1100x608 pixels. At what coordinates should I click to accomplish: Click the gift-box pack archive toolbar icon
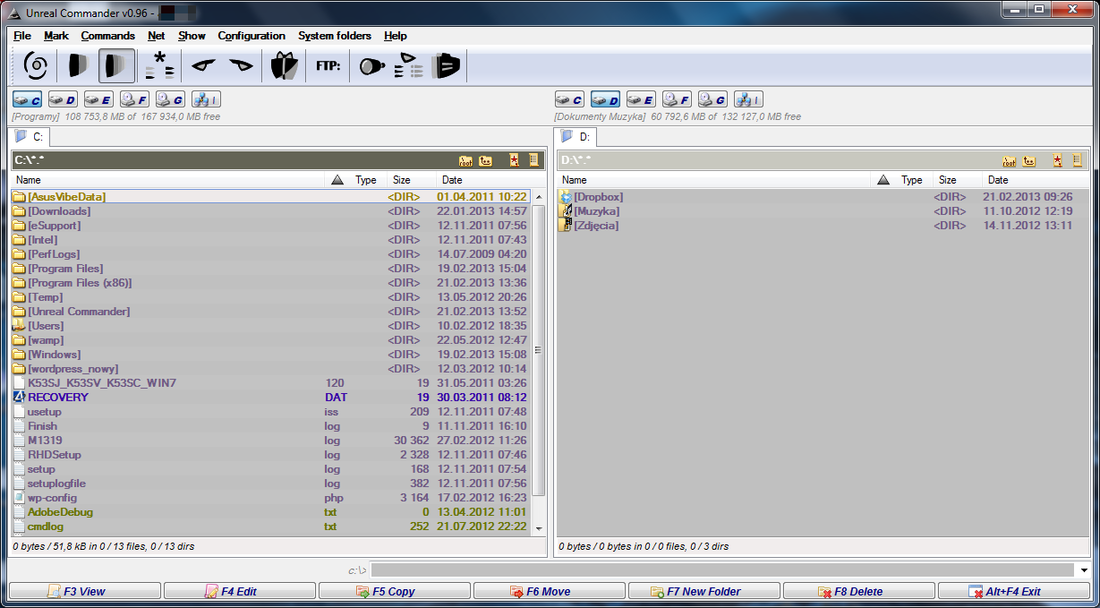(x=284, y=66)
